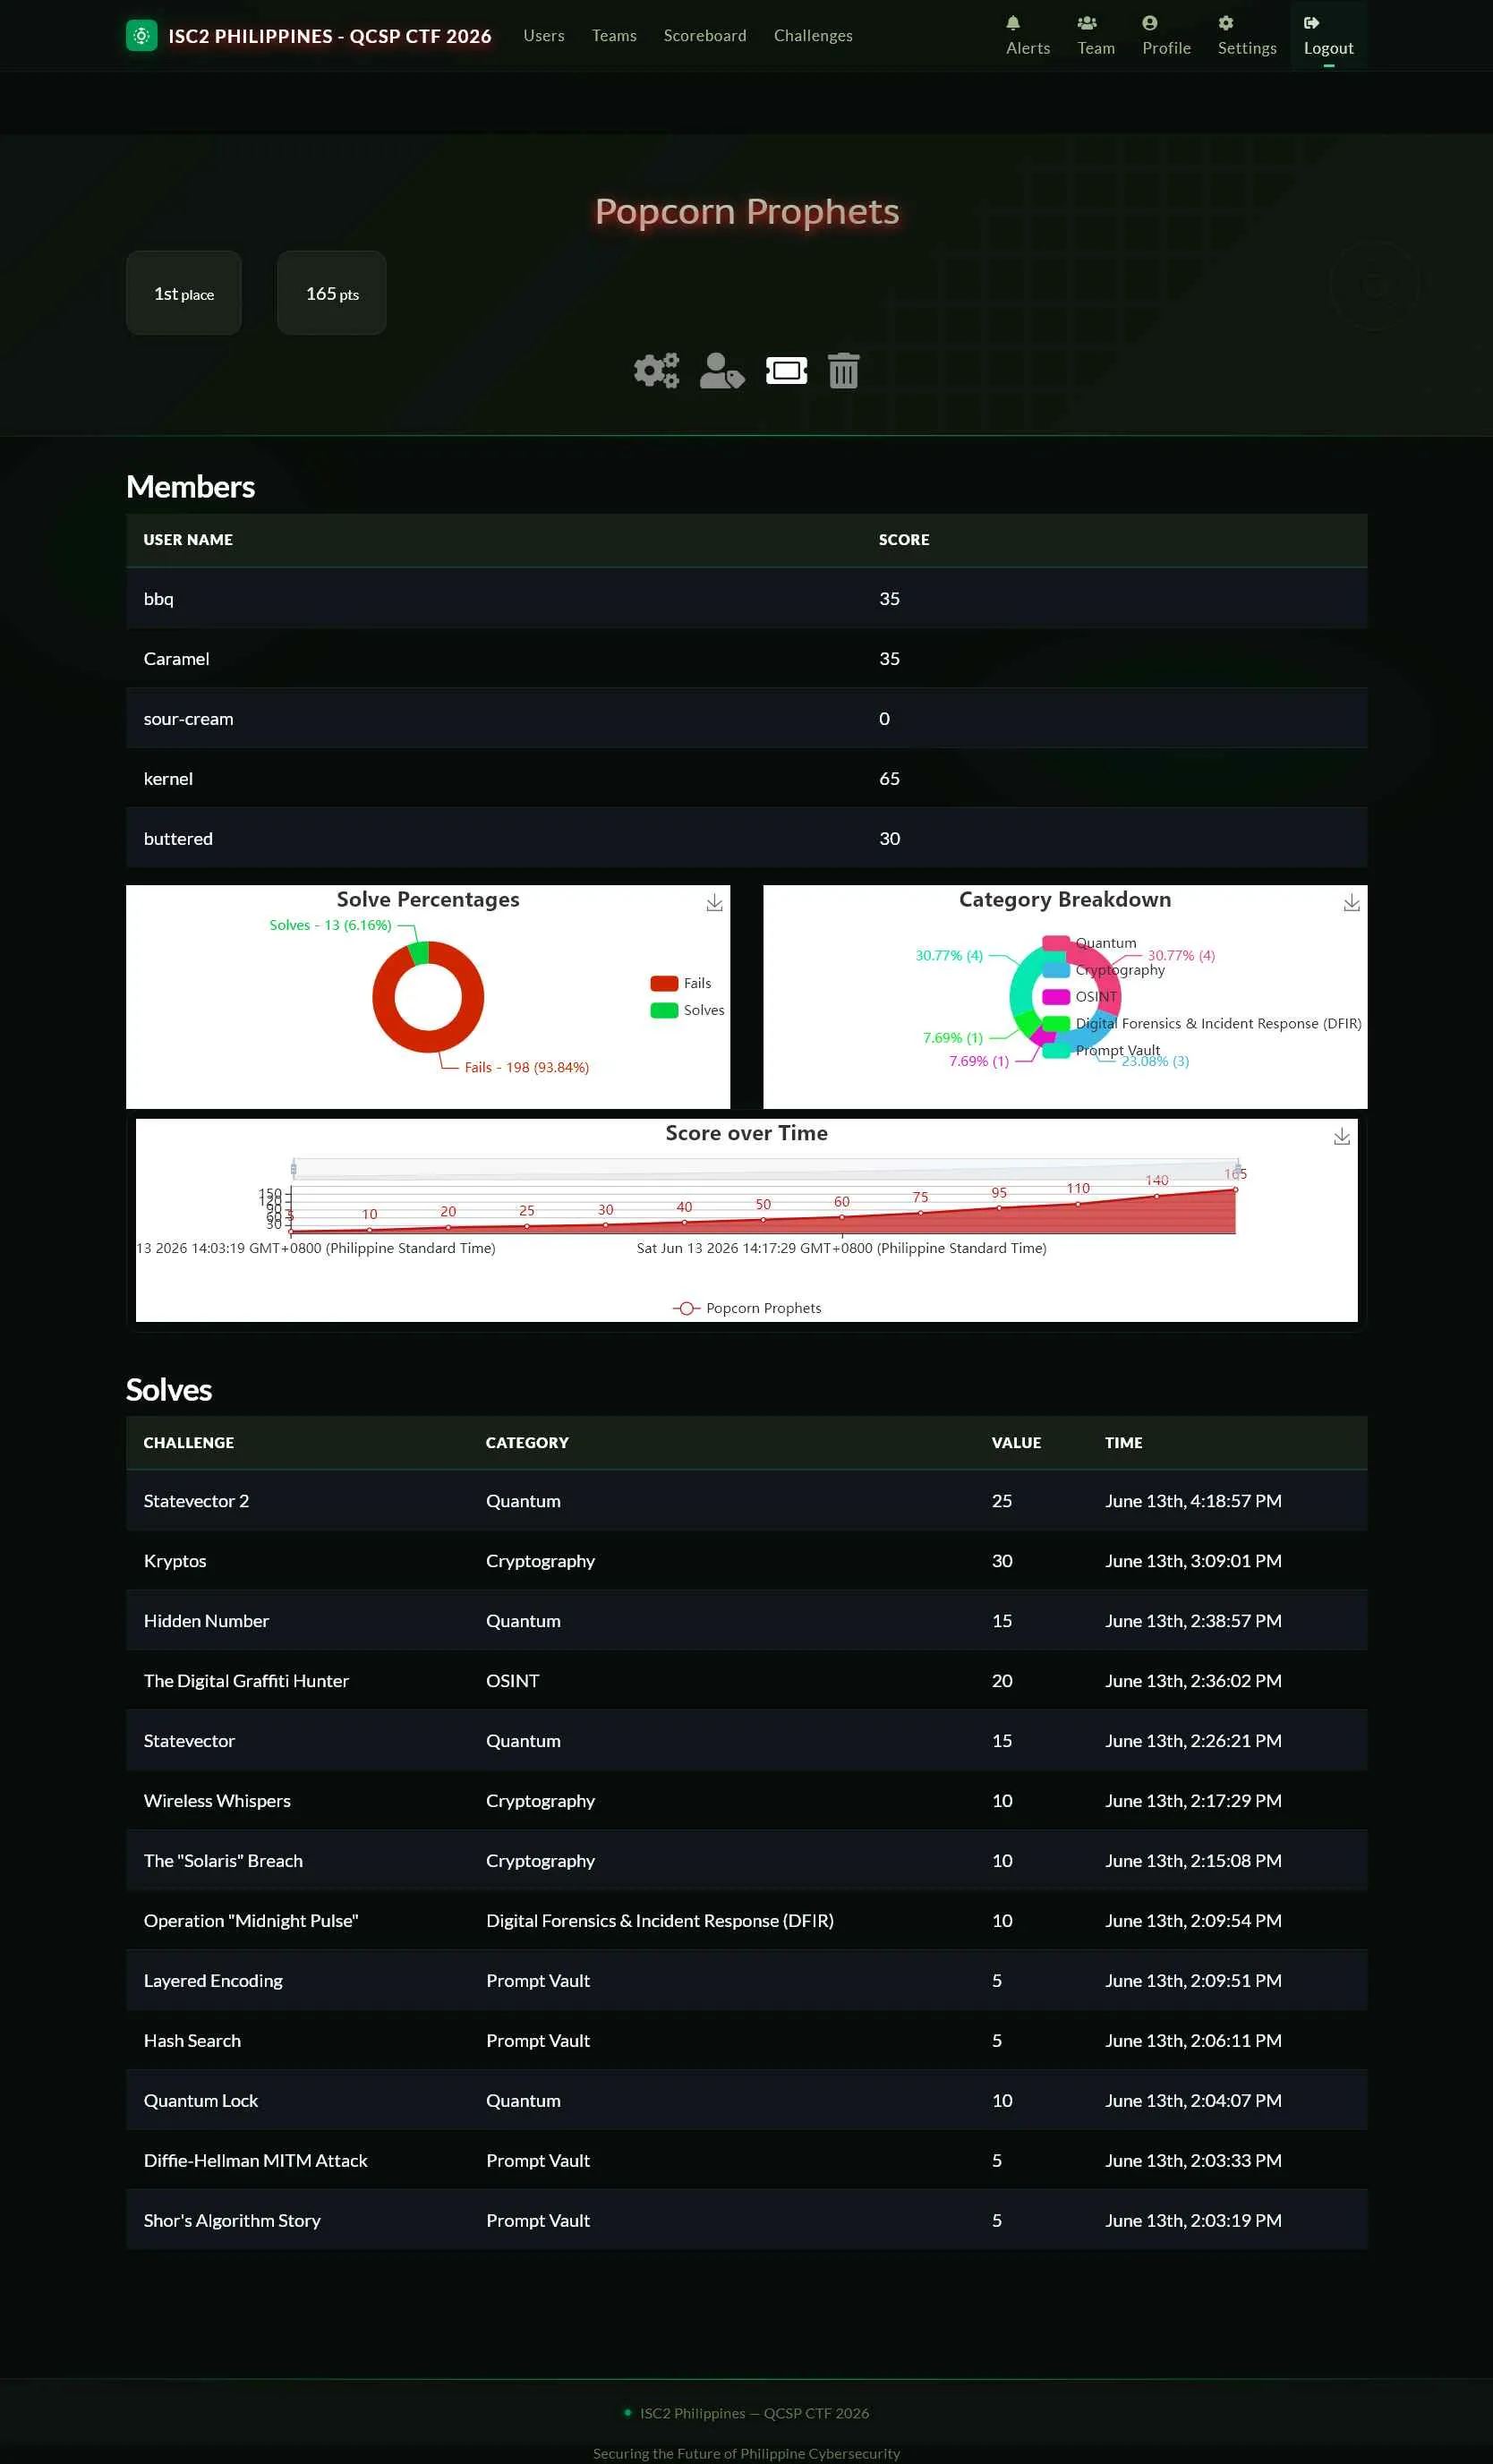This screenshot has height=2464, width=1493.
Task: Open member Caramel profile
Action: [176, 659]
